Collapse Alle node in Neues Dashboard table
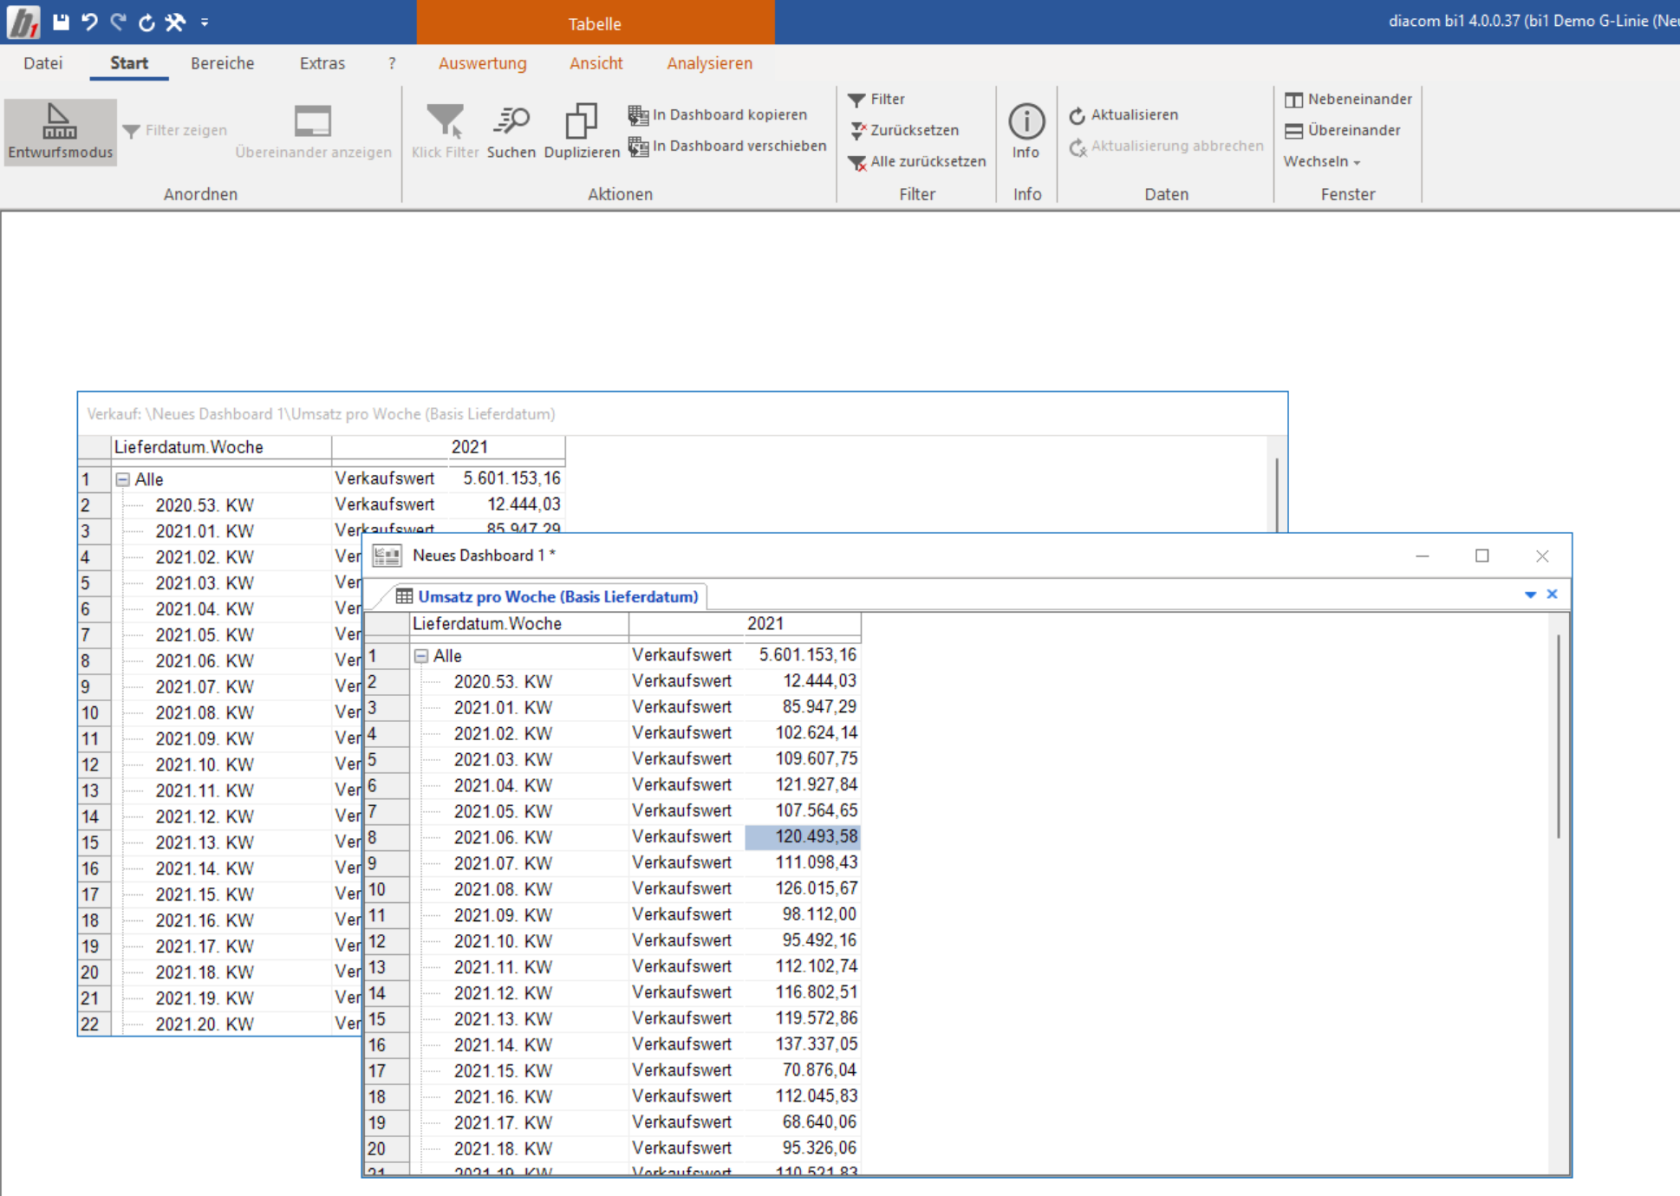This screenshot has height=1196, width=1680. [421, 656]
